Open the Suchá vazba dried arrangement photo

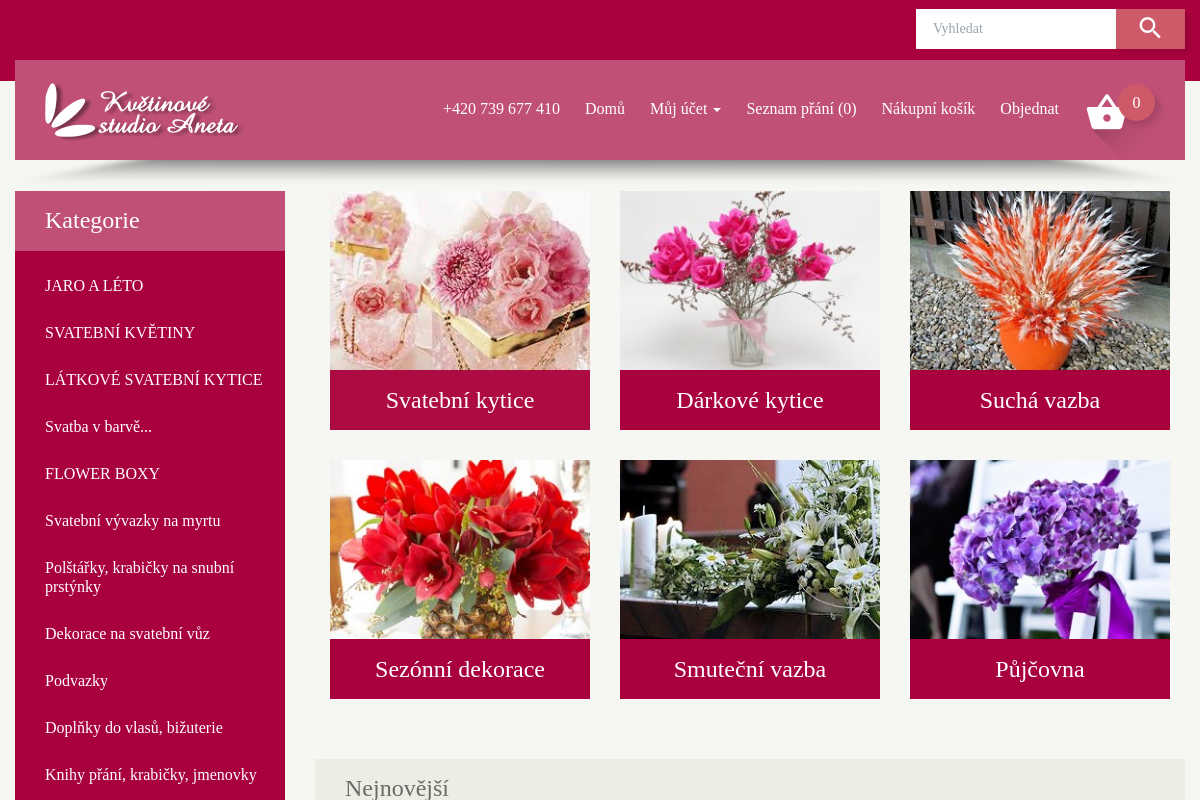1040,280
